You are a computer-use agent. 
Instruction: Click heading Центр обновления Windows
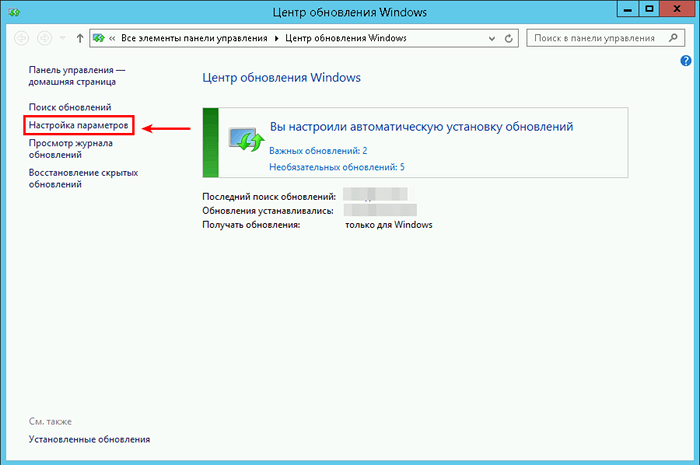click(282, 78)
